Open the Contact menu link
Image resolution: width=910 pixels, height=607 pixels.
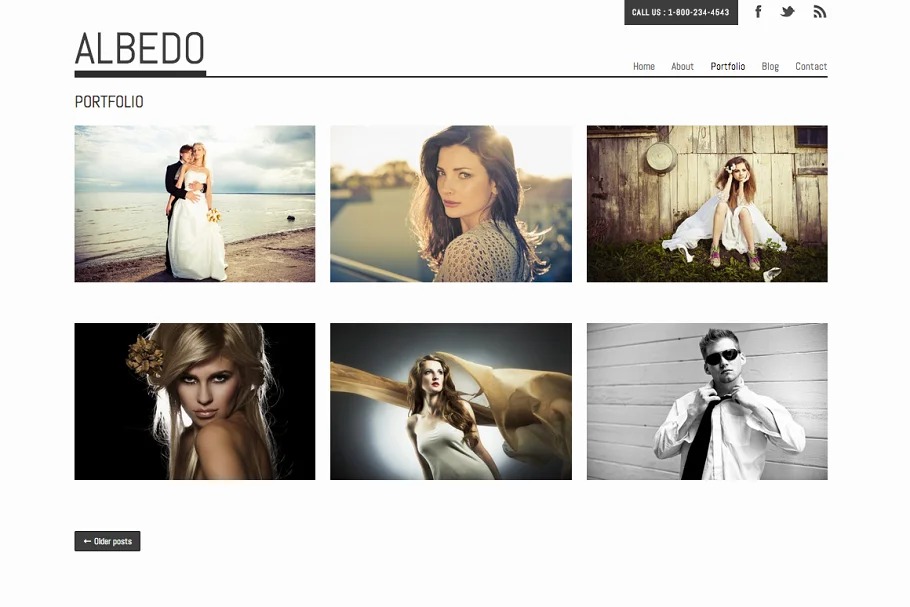coord(811,67)
